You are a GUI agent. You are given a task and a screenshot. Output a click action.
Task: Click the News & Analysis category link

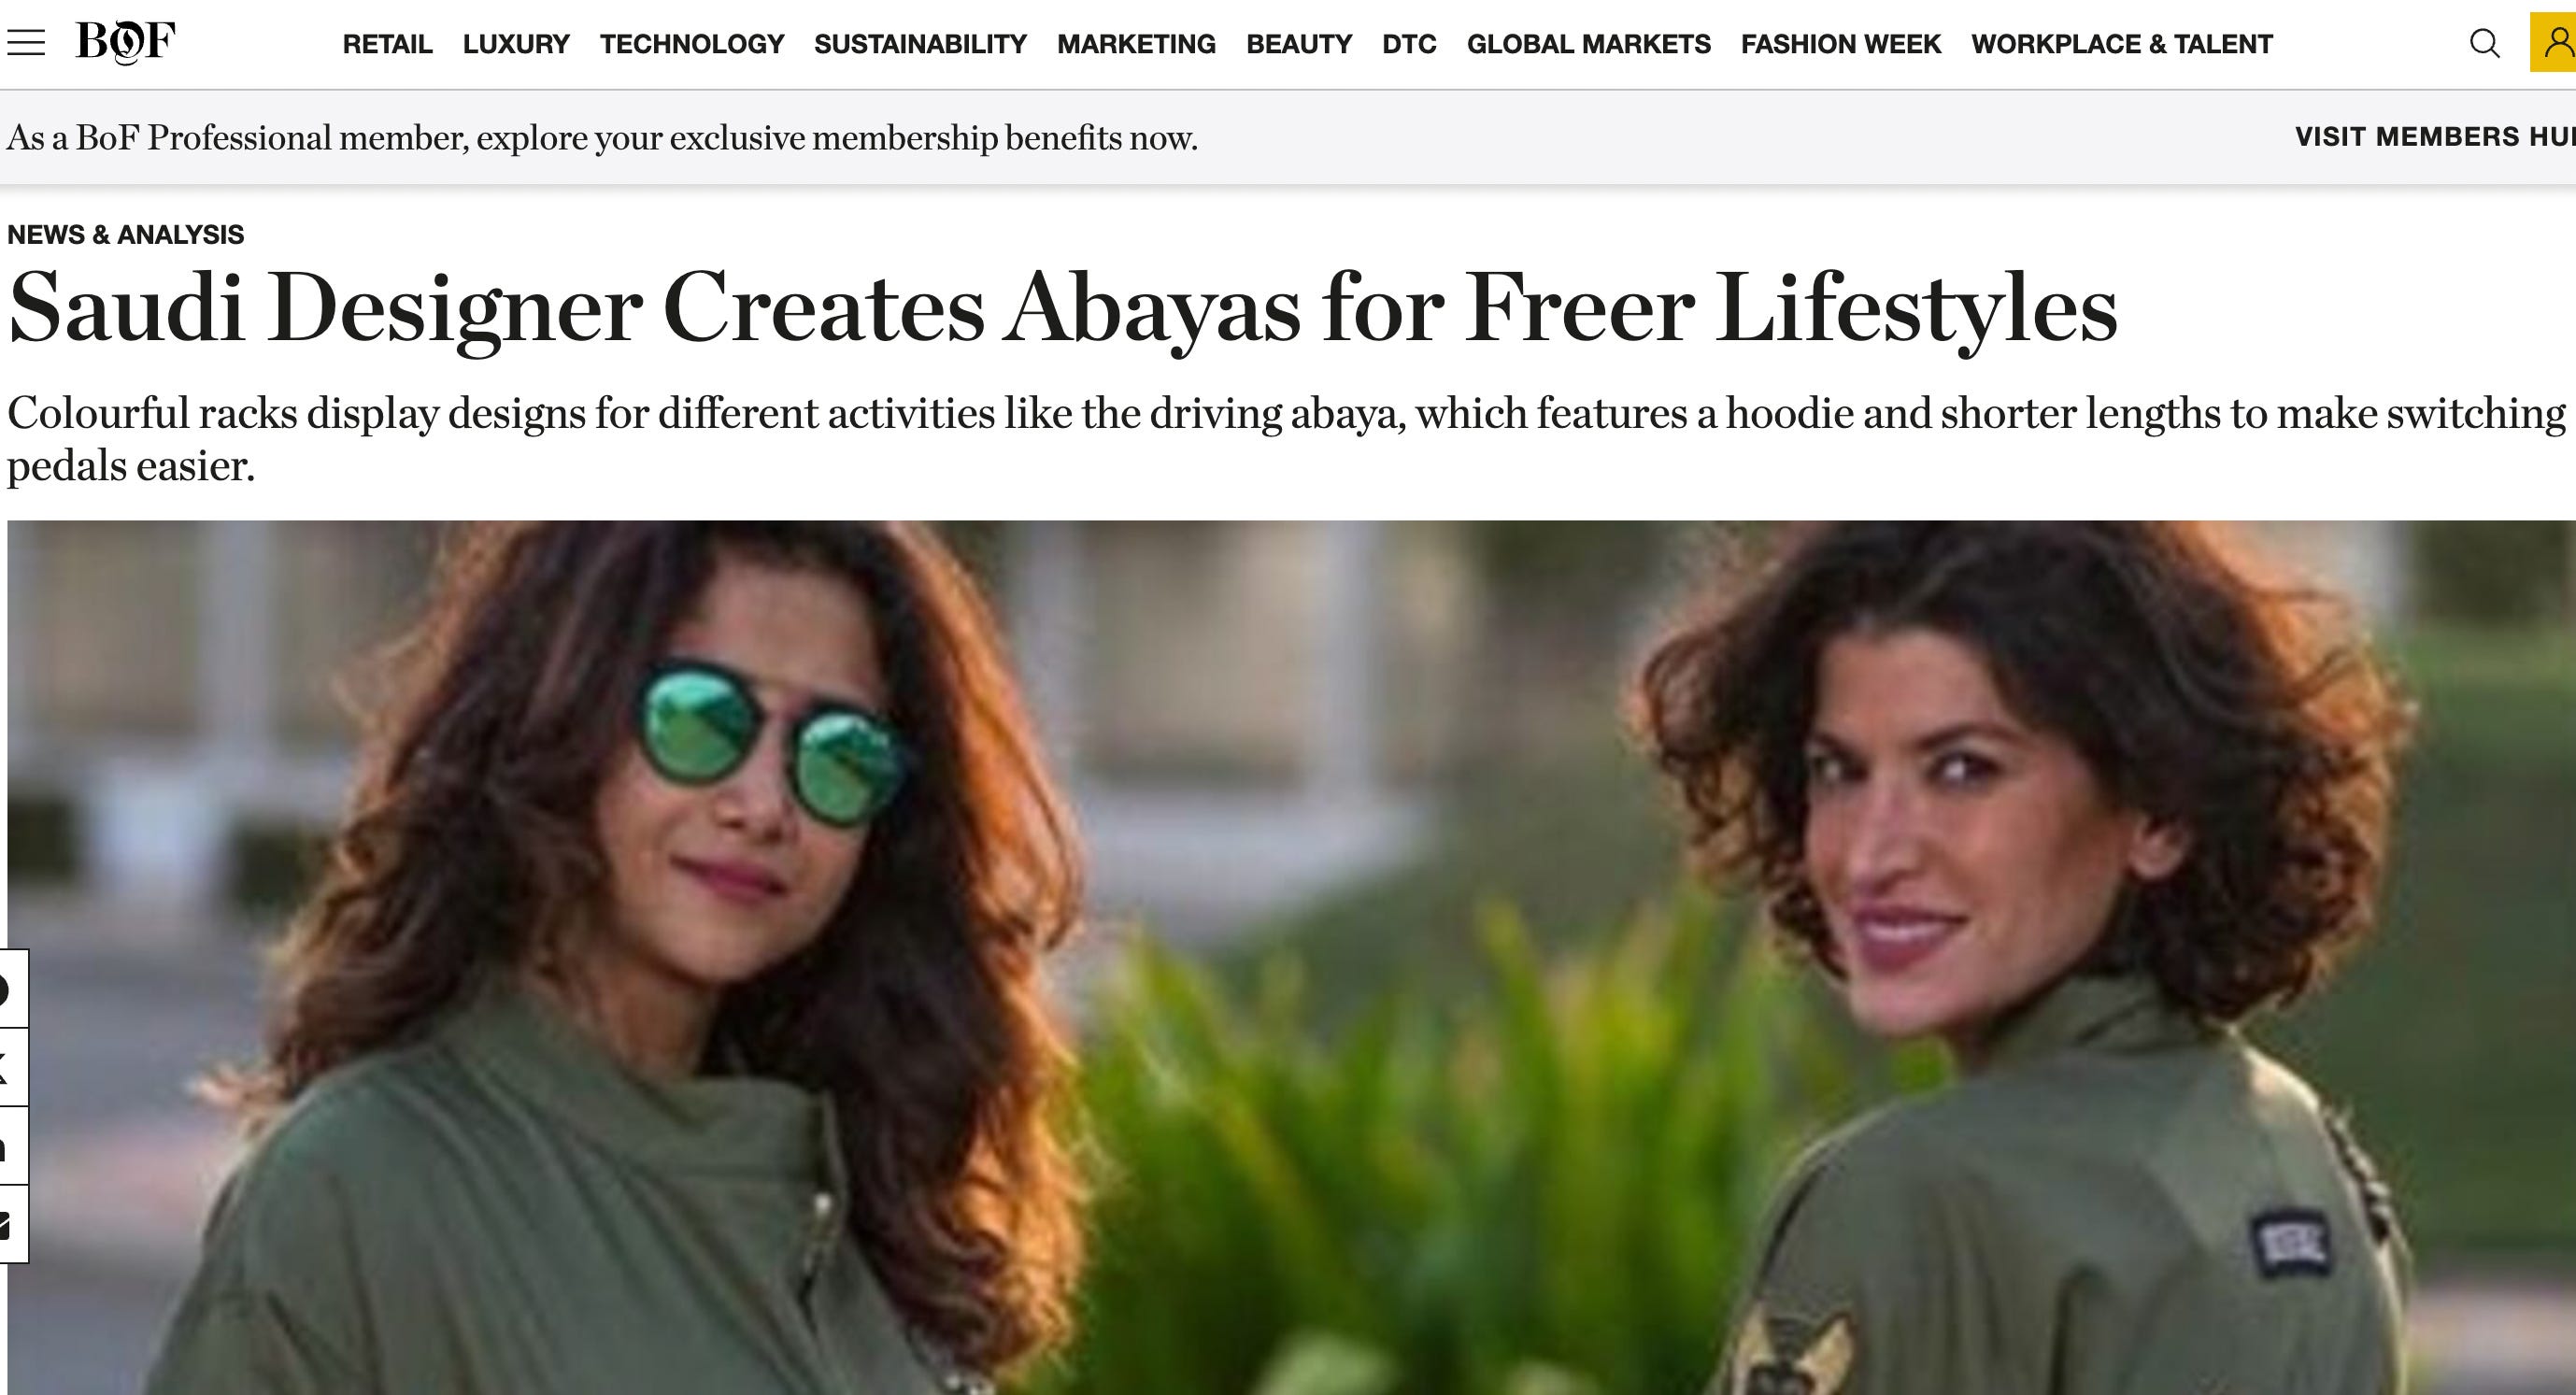[125, 234]
